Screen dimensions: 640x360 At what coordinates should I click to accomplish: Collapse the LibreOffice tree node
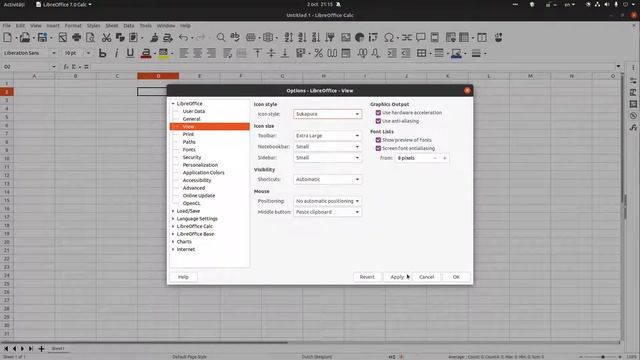coord(173,104)
